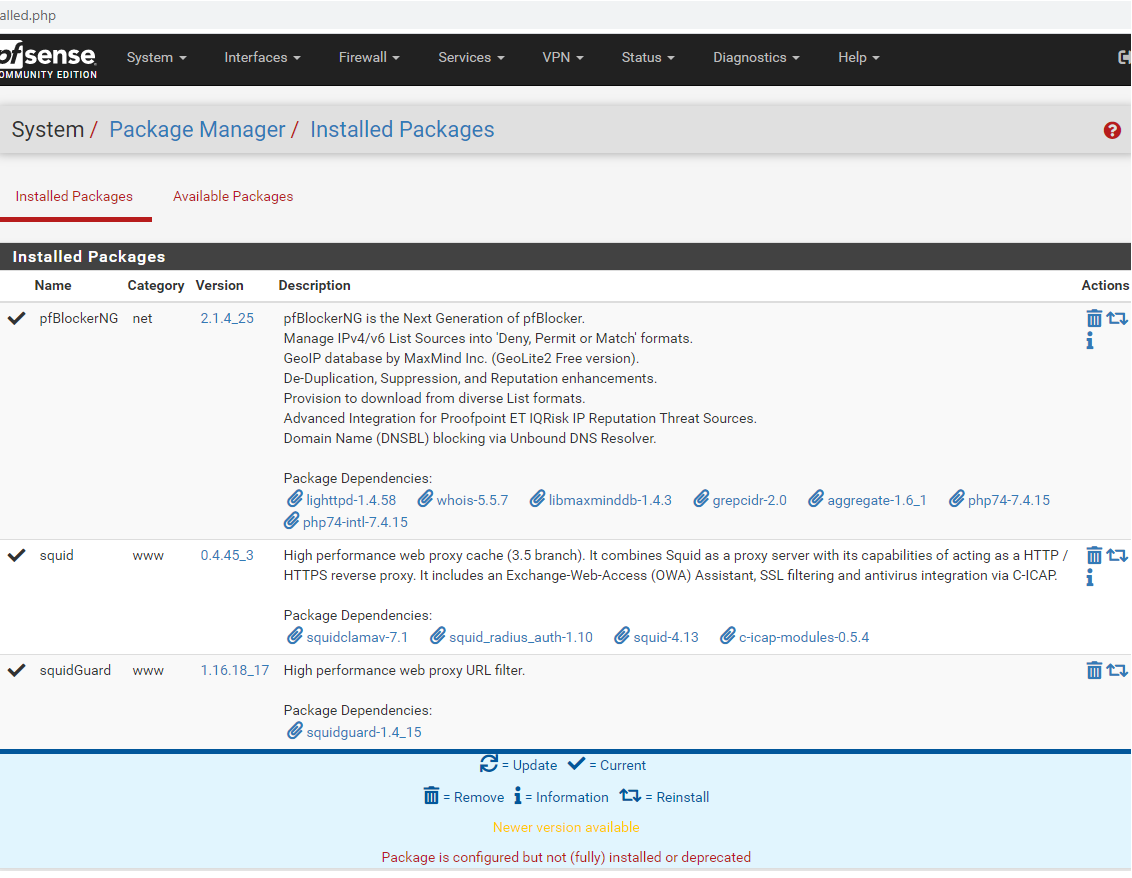Click paperclip icon beside squidclamav-7.1
The height and width of the screenshot is (878, 1132).
coord(295,636)
